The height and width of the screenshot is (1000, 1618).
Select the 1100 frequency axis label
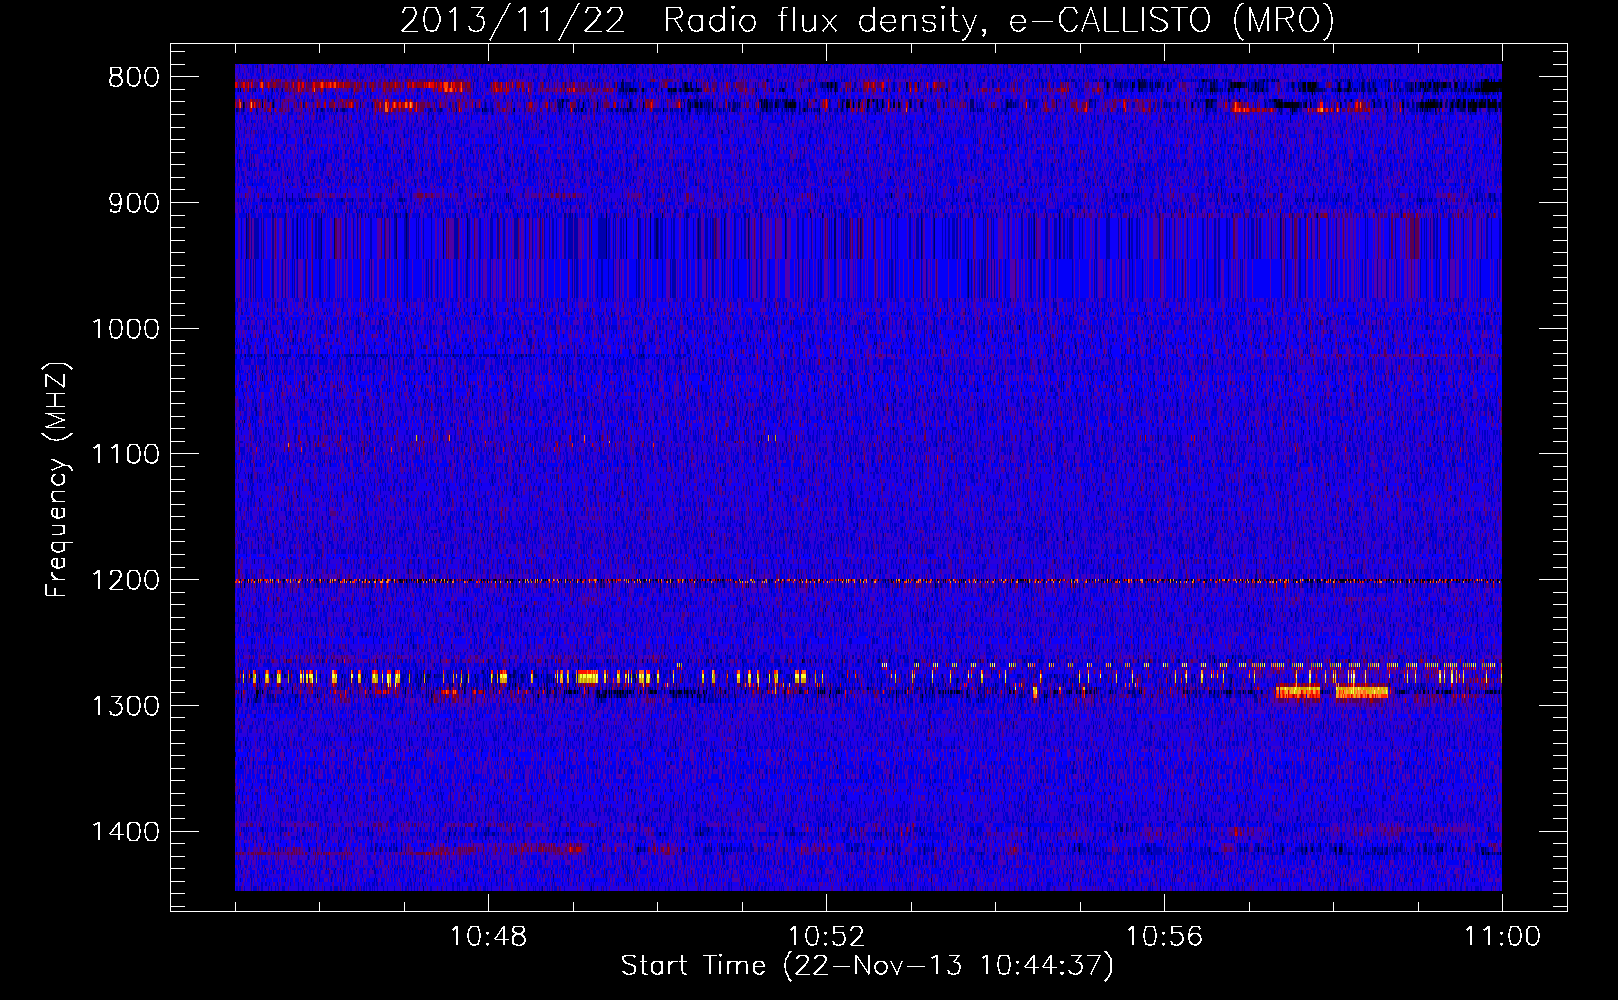[126, 454]
